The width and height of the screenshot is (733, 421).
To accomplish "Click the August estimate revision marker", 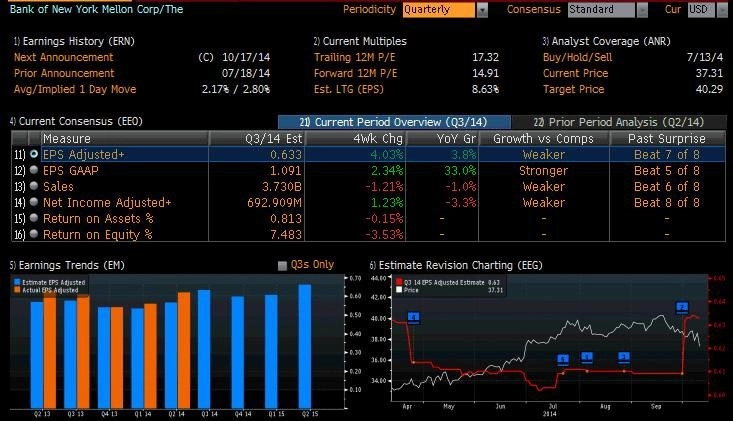I will coord(624,358).
